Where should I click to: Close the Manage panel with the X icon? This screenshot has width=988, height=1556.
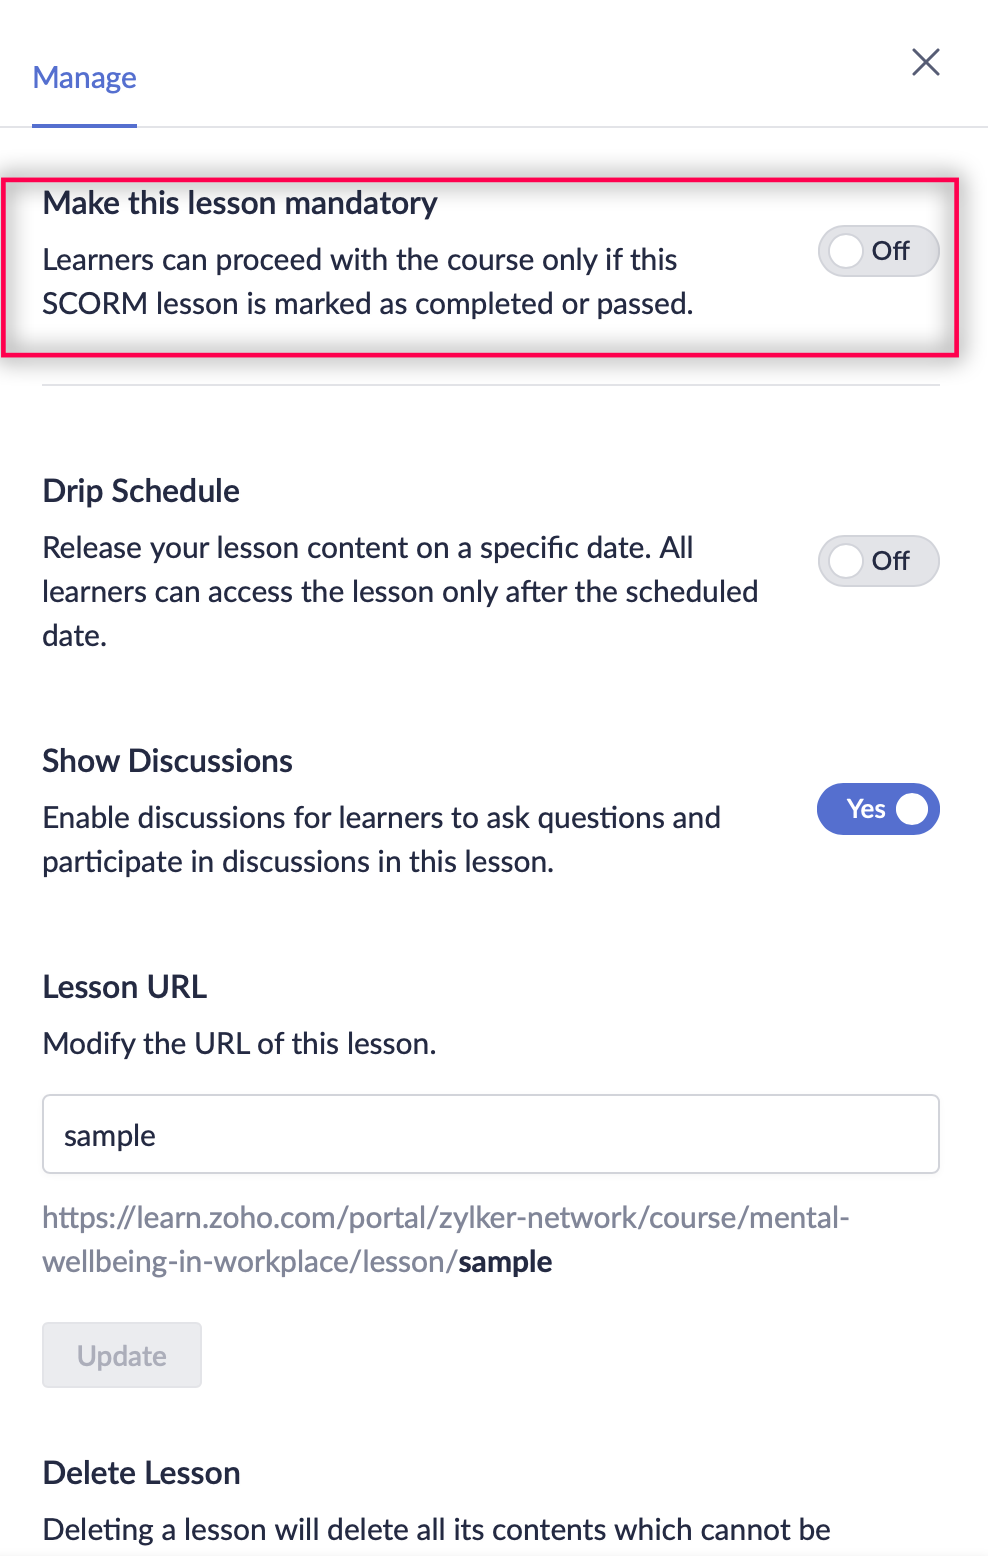[x=925, y=62]
